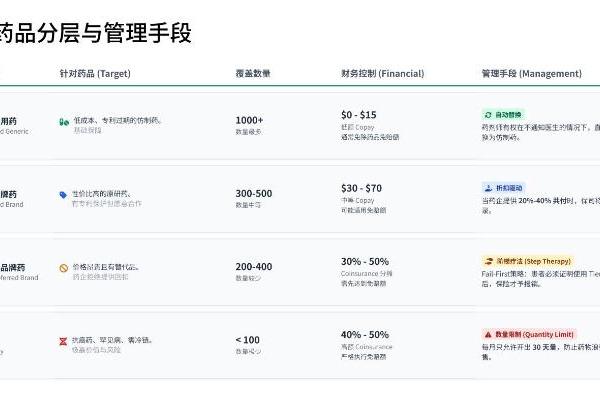Click the blue 折扣驱动 badge label

click(504, 188)
